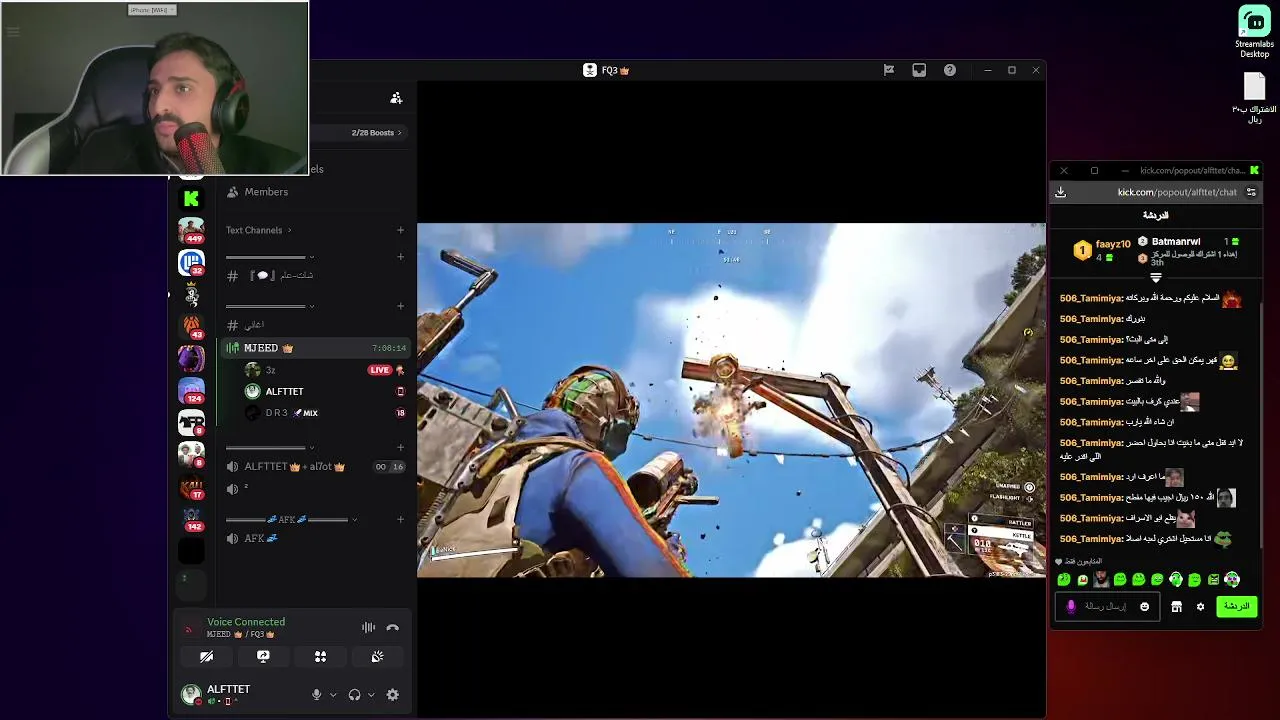Click the first green emote in Kick emote bar
Viewport: 1280px width, 720px height.
[1064, 580]
